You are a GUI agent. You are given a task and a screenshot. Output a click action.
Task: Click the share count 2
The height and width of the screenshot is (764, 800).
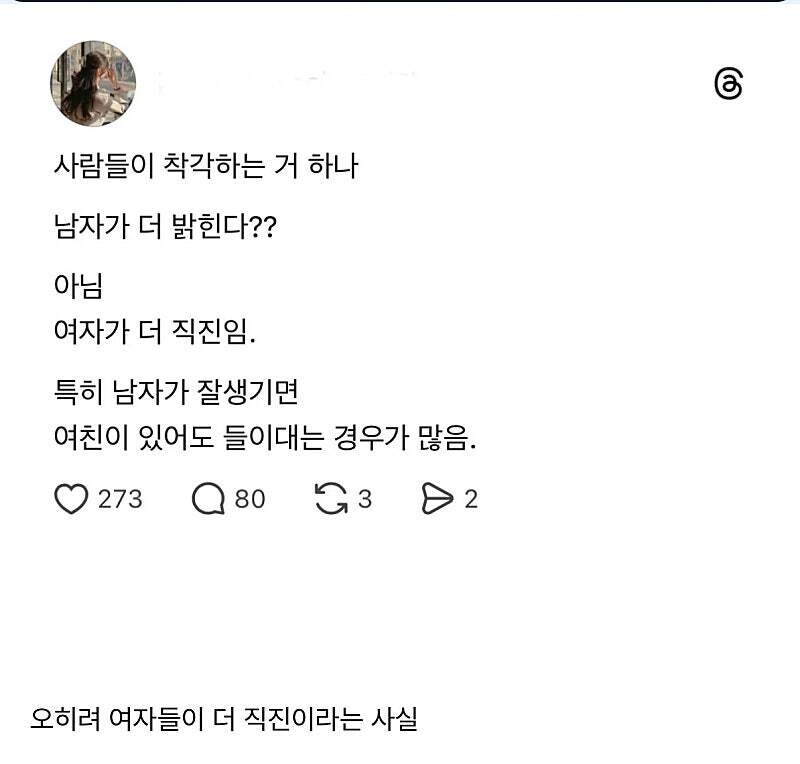[x=471, y=498]
